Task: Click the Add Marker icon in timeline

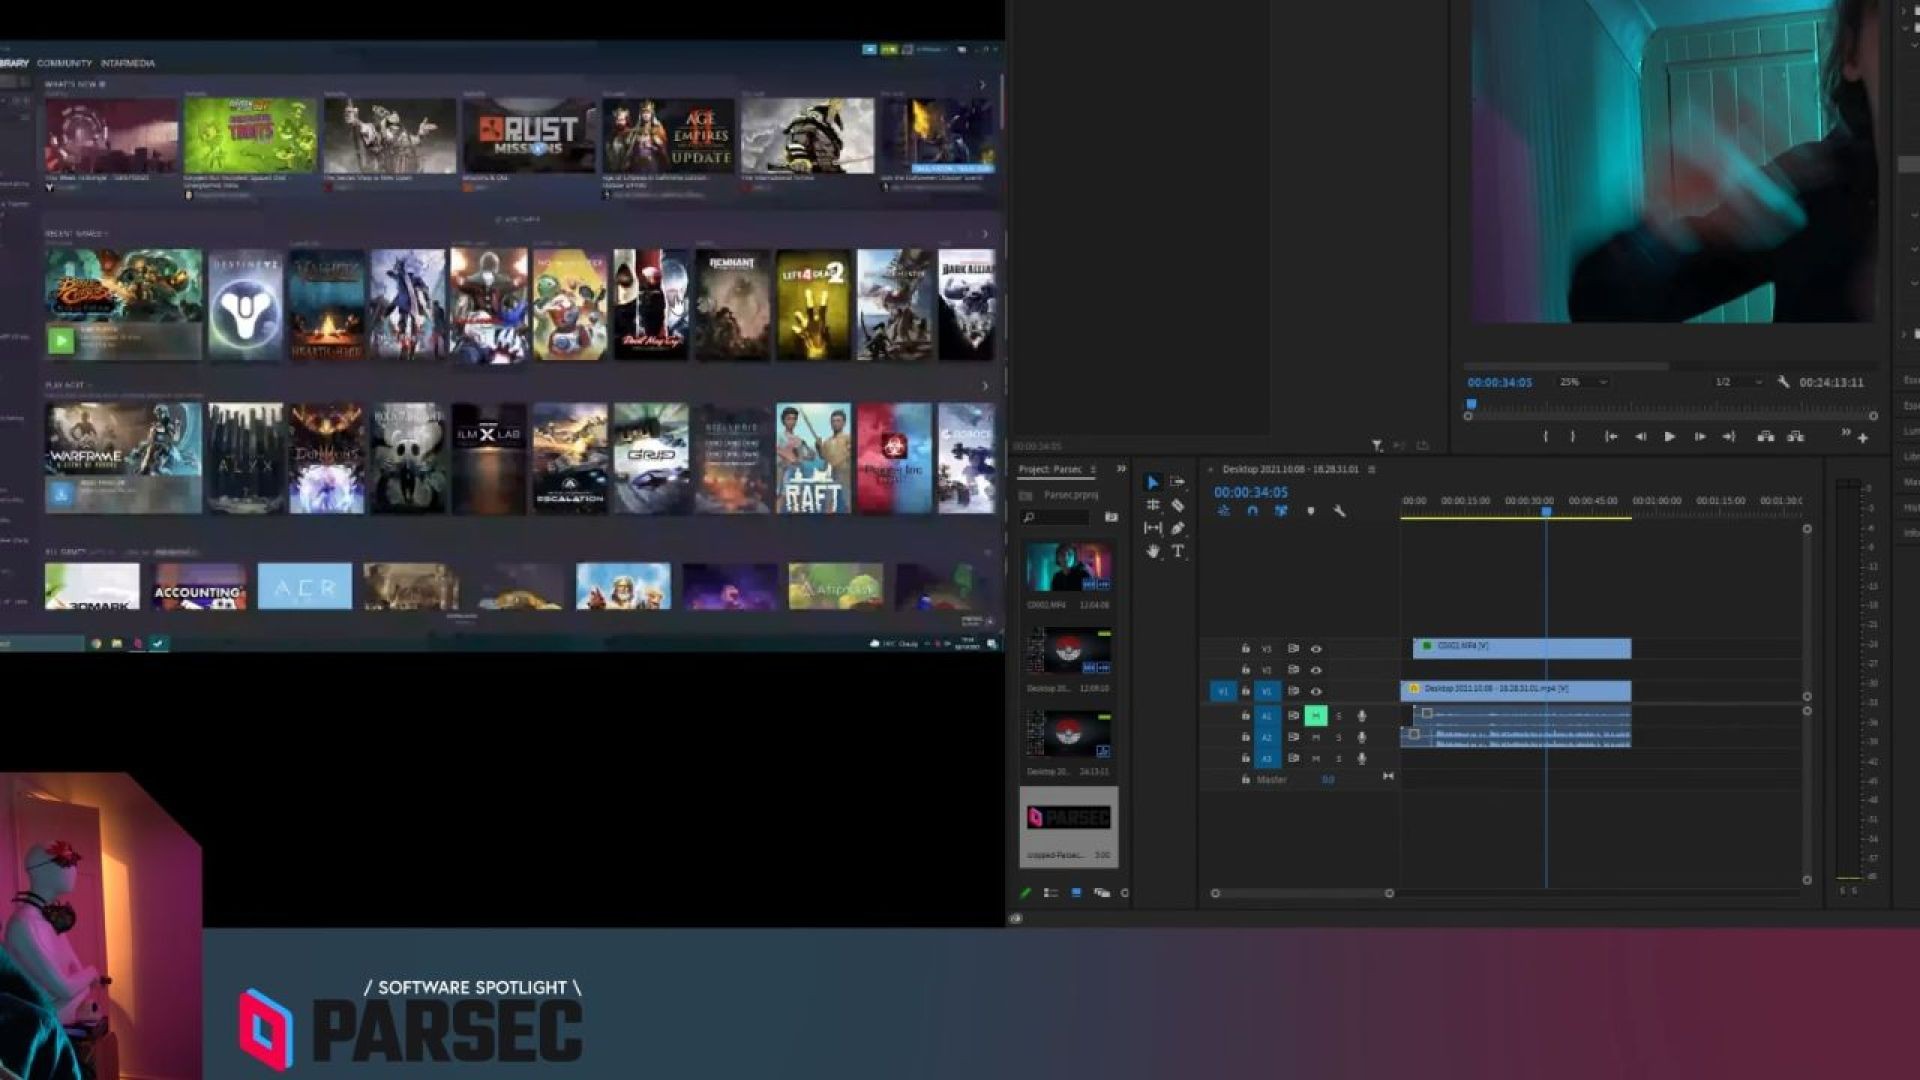Action: tap(1310, 511)
